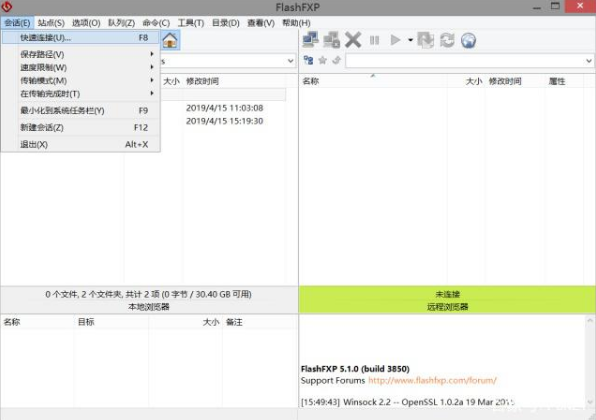Viewport: 596px width, 420px height.
Task: Click the abort X icon in the remote toolbar
Action: pos(353,40)
